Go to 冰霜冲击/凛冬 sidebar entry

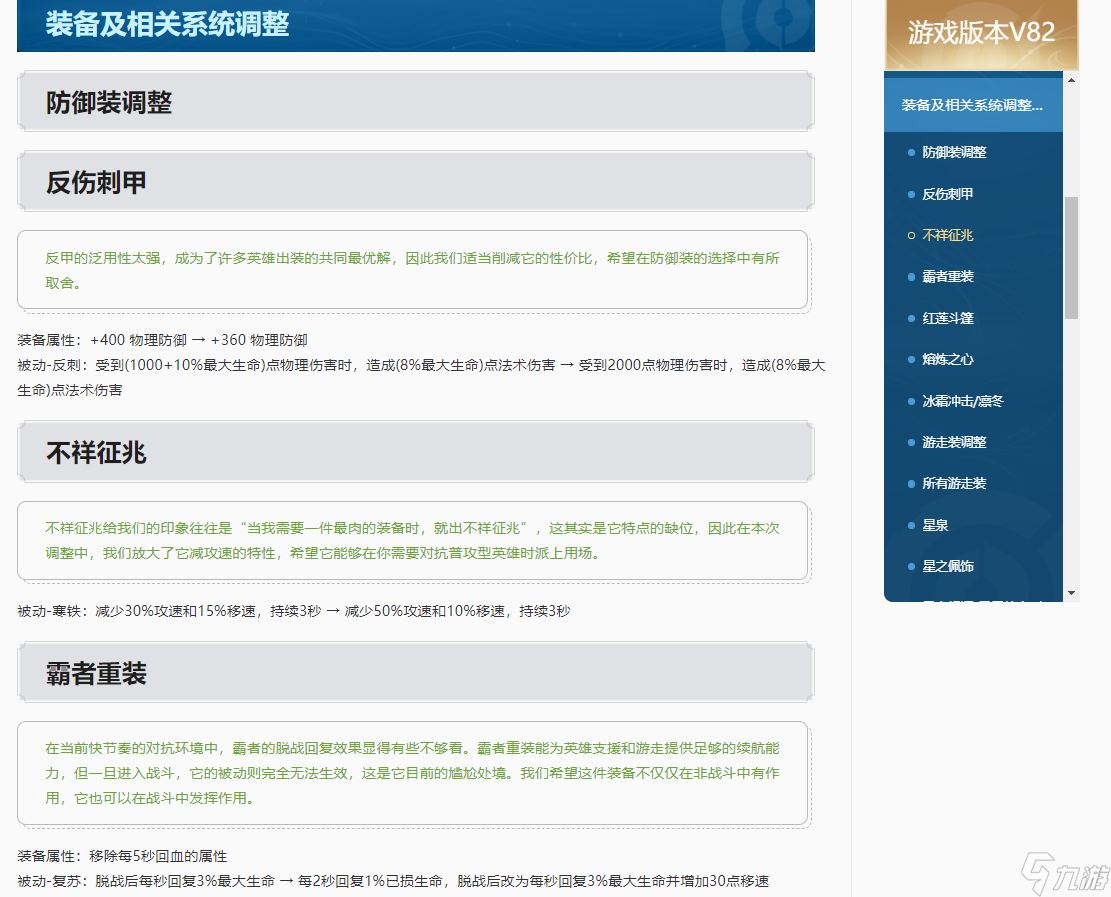coord(962,401)
